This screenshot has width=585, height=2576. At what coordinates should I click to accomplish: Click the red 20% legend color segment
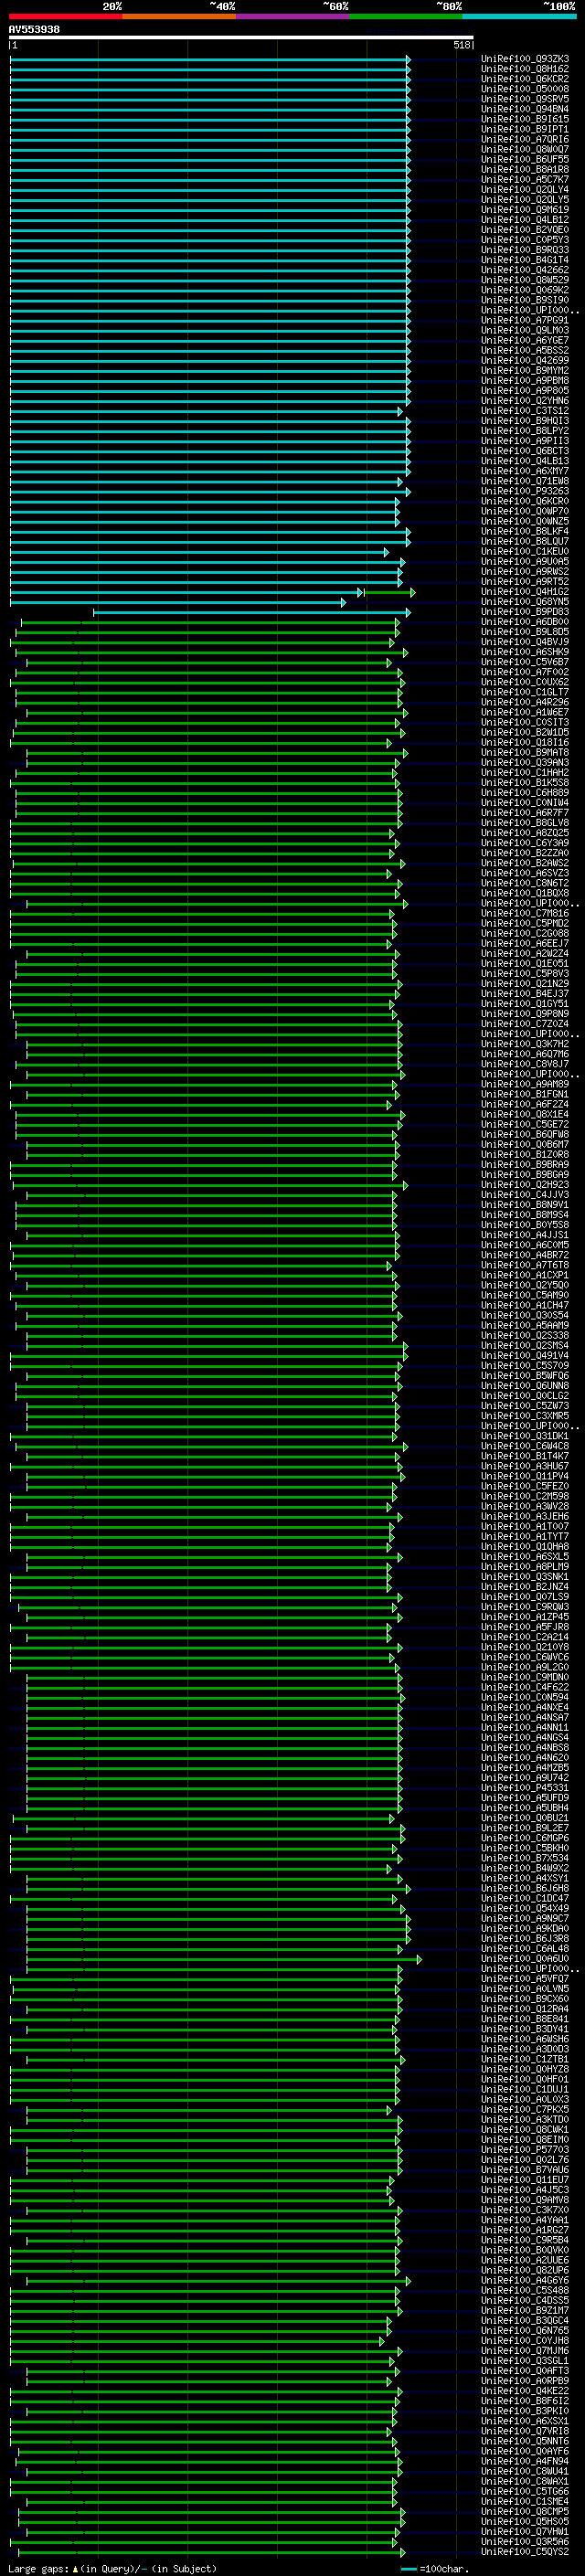point(66,16)
